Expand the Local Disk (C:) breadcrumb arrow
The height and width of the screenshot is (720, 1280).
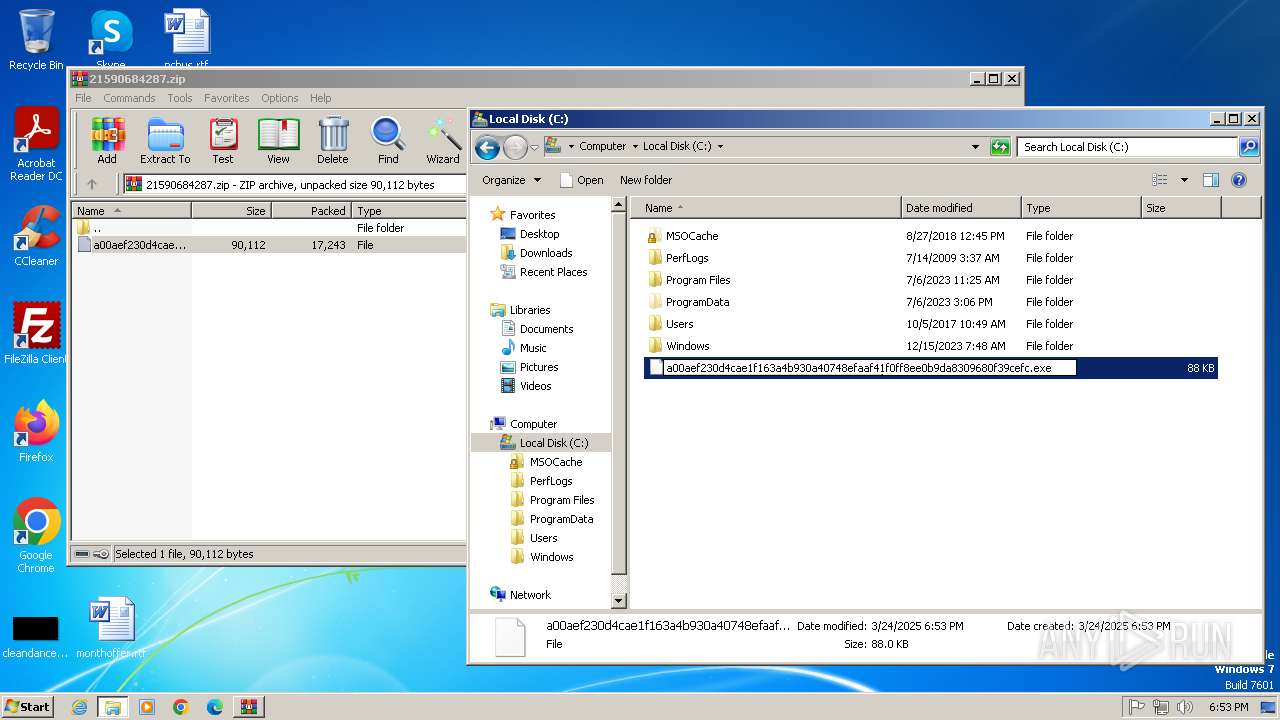[x=720, y=147]
